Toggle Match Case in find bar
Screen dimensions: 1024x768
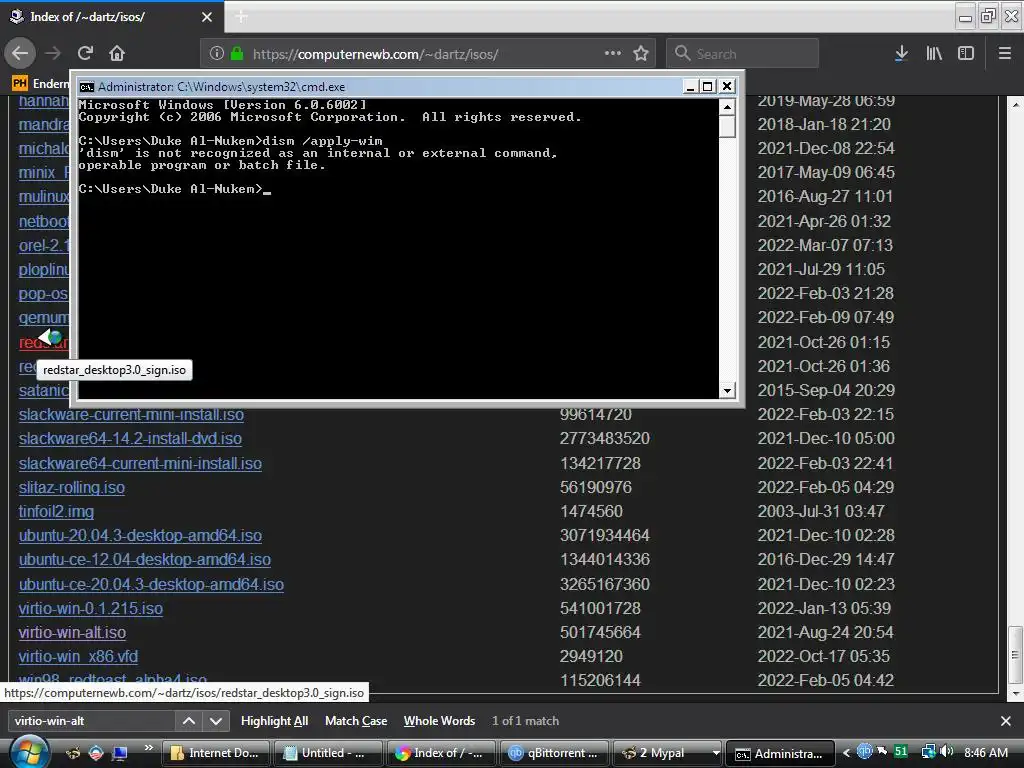(356, 721)
